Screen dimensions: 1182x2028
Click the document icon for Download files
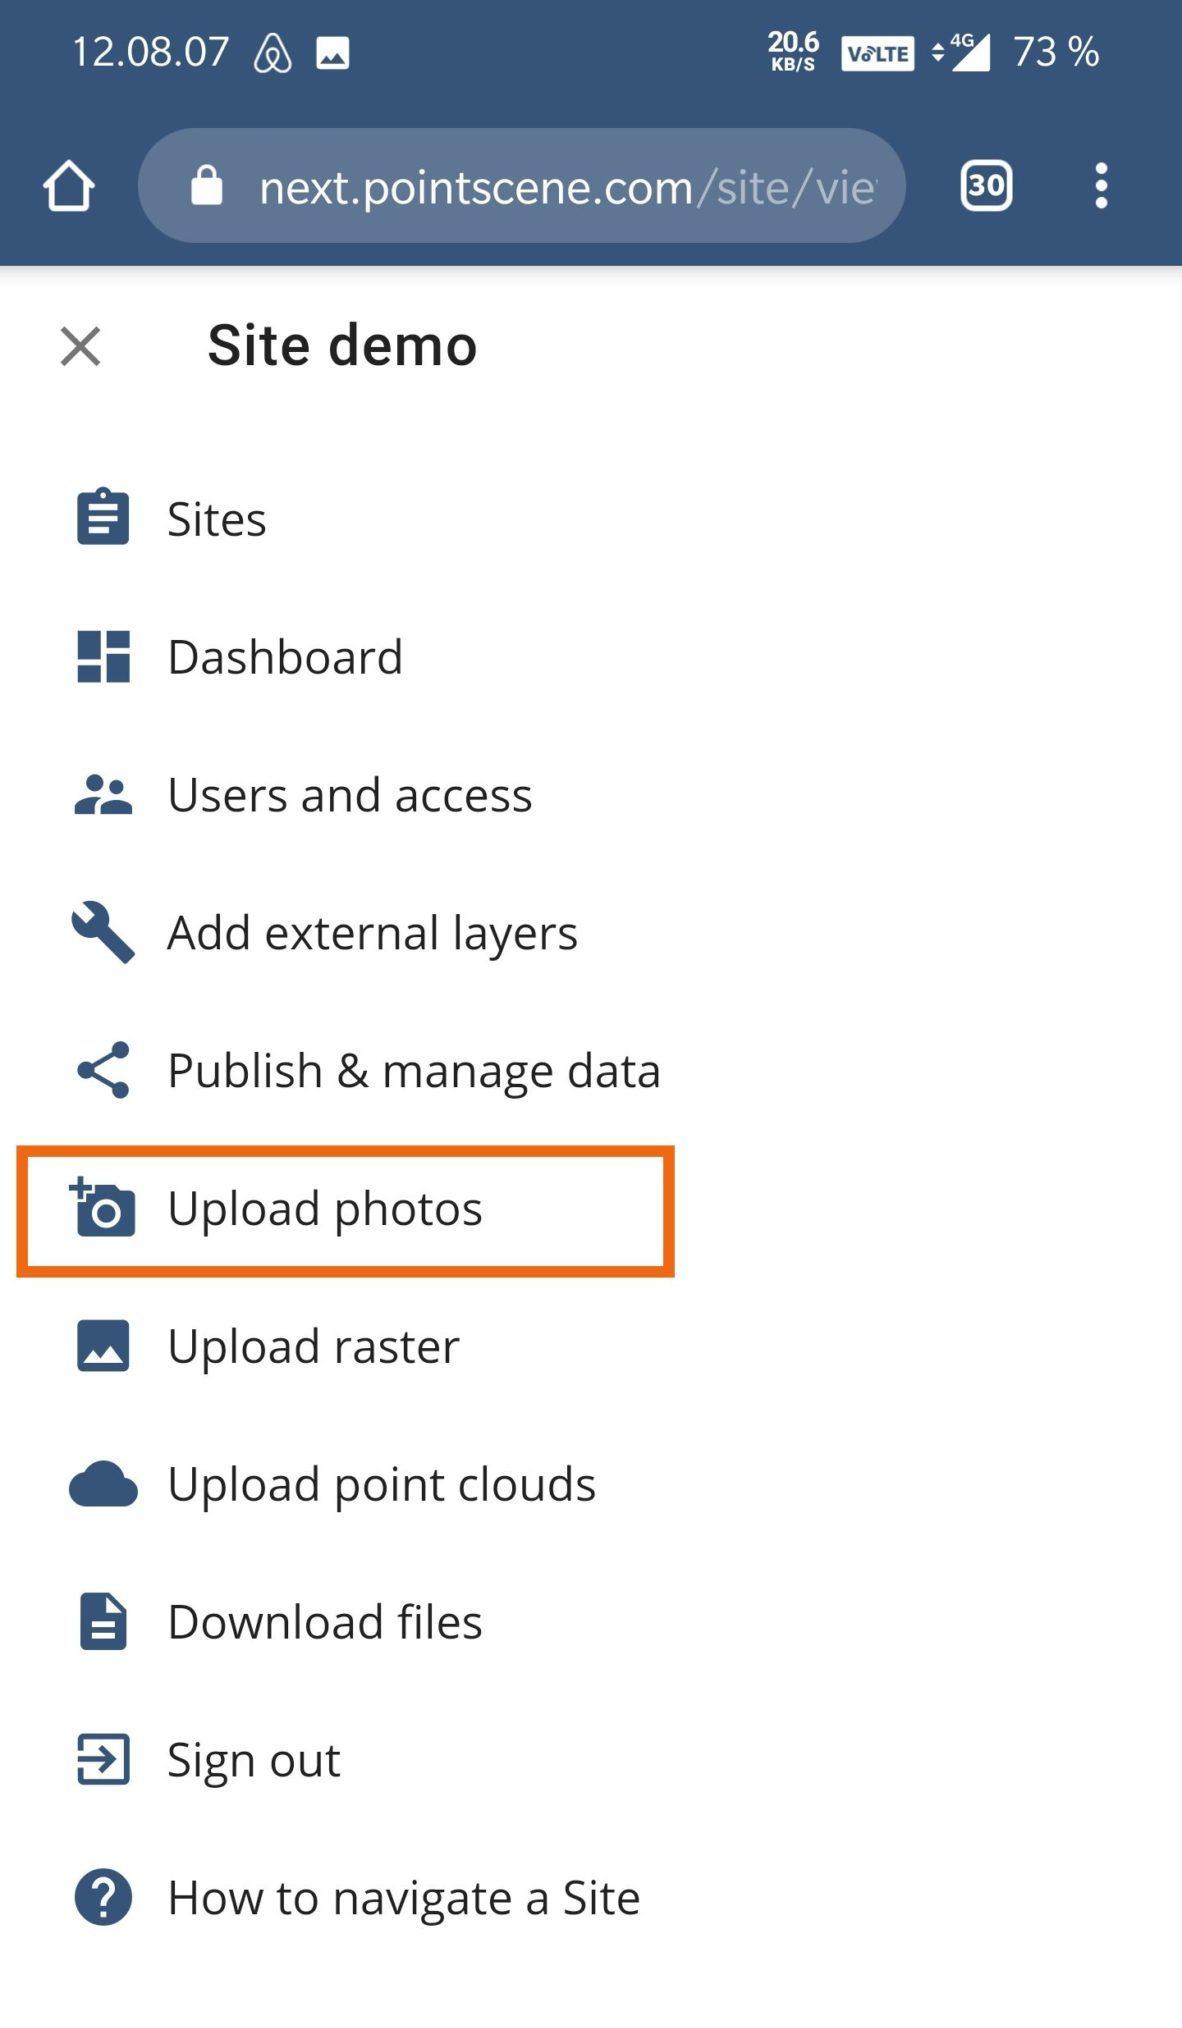coord(103,1621)
